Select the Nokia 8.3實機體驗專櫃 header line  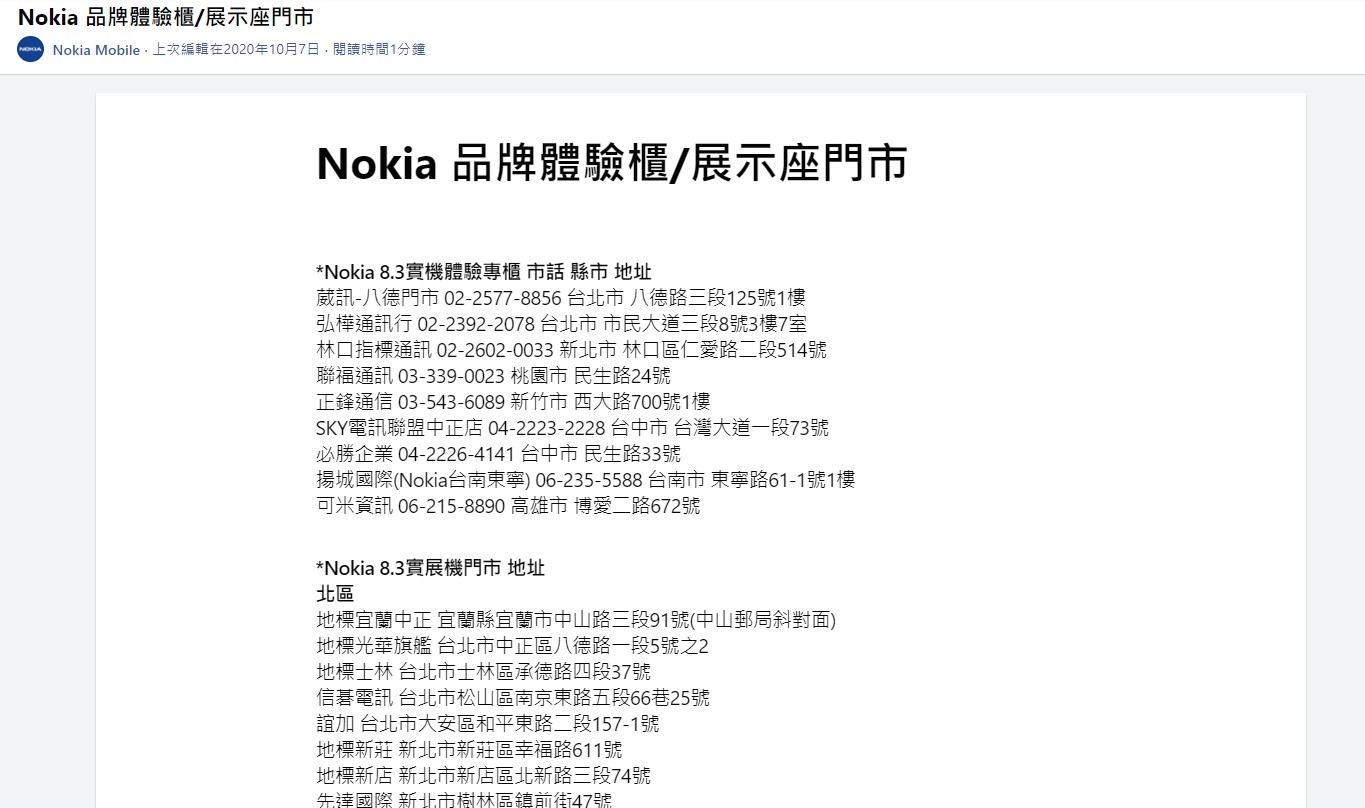483,272
